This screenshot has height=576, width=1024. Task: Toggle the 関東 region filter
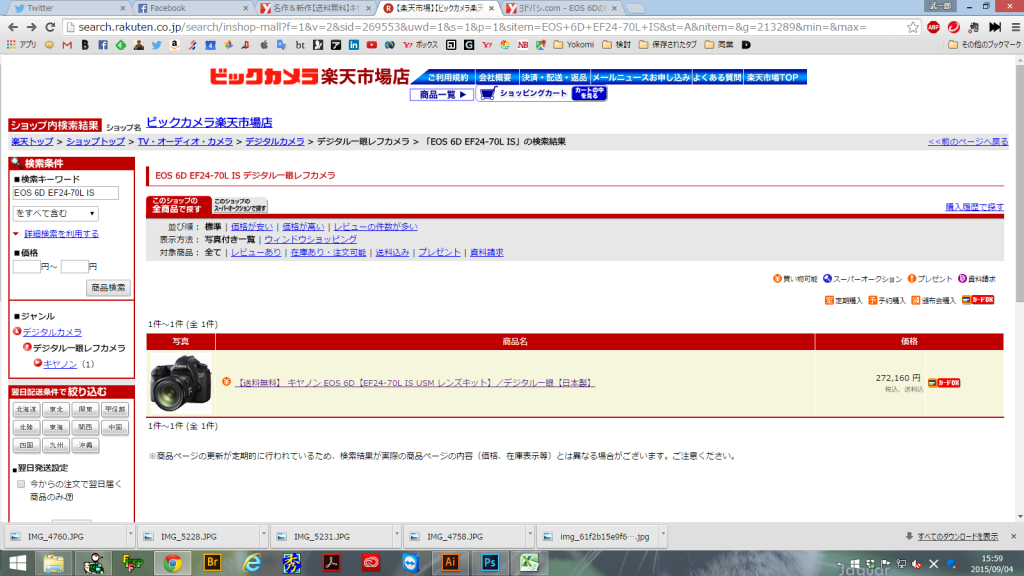click(86, 409)
